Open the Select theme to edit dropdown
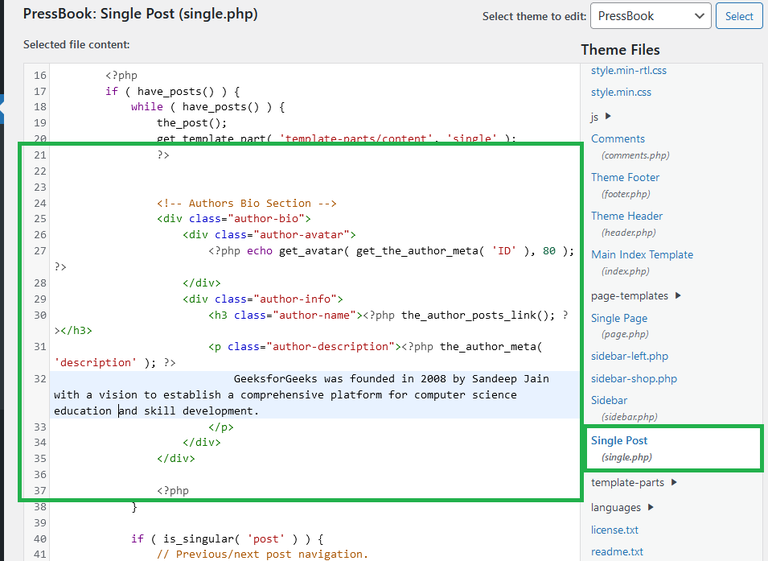This screenshot has width=768, height=561. point(650,16)
